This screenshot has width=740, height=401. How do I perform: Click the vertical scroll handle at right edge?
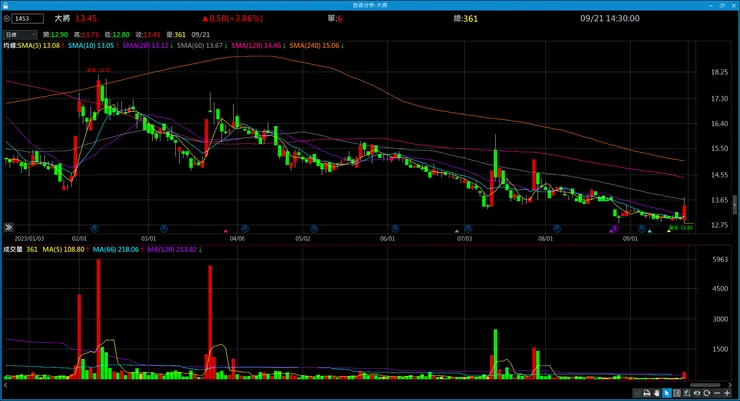point(735,205)
